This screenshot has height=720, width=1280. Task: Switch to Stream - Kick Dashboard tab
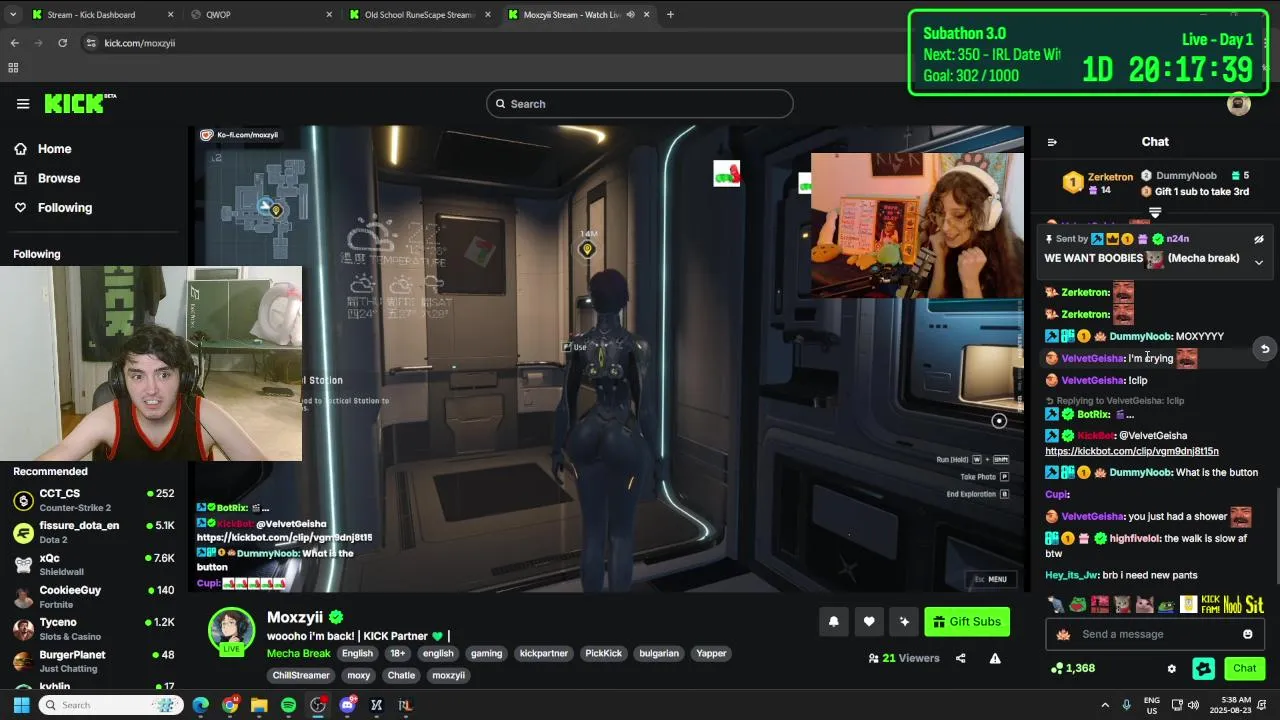click(x=102, y=15)
